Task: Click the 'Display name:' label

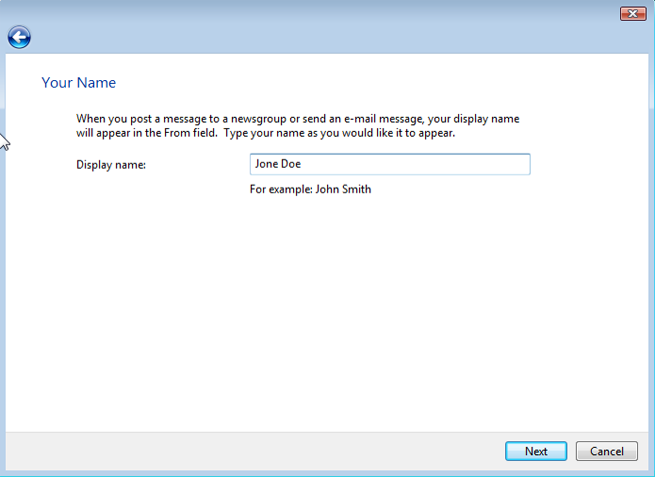Action: coord(111,165)
